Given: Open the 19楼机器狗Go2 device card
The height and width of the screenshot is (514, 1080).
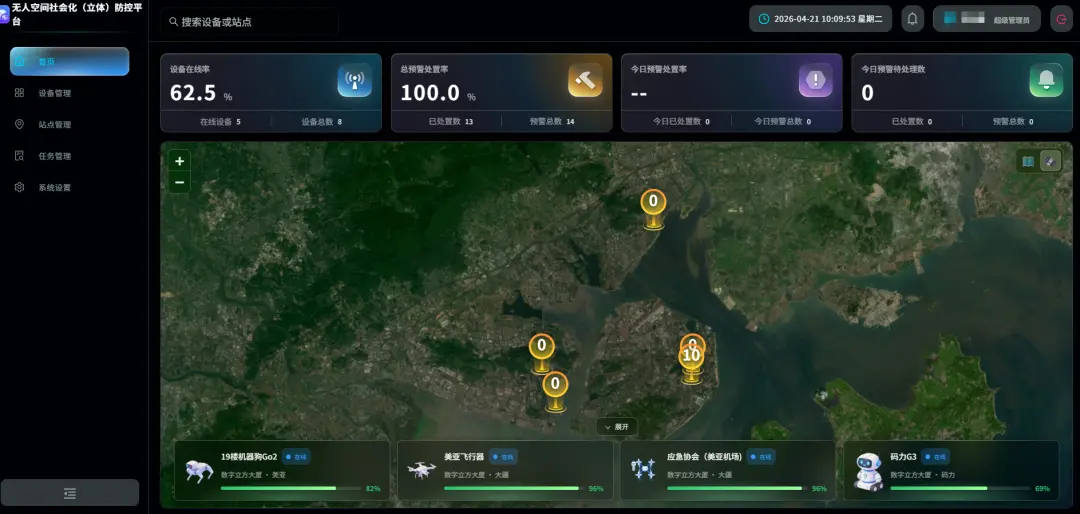Looking at the screenshot, I should (x=282, y=470).
